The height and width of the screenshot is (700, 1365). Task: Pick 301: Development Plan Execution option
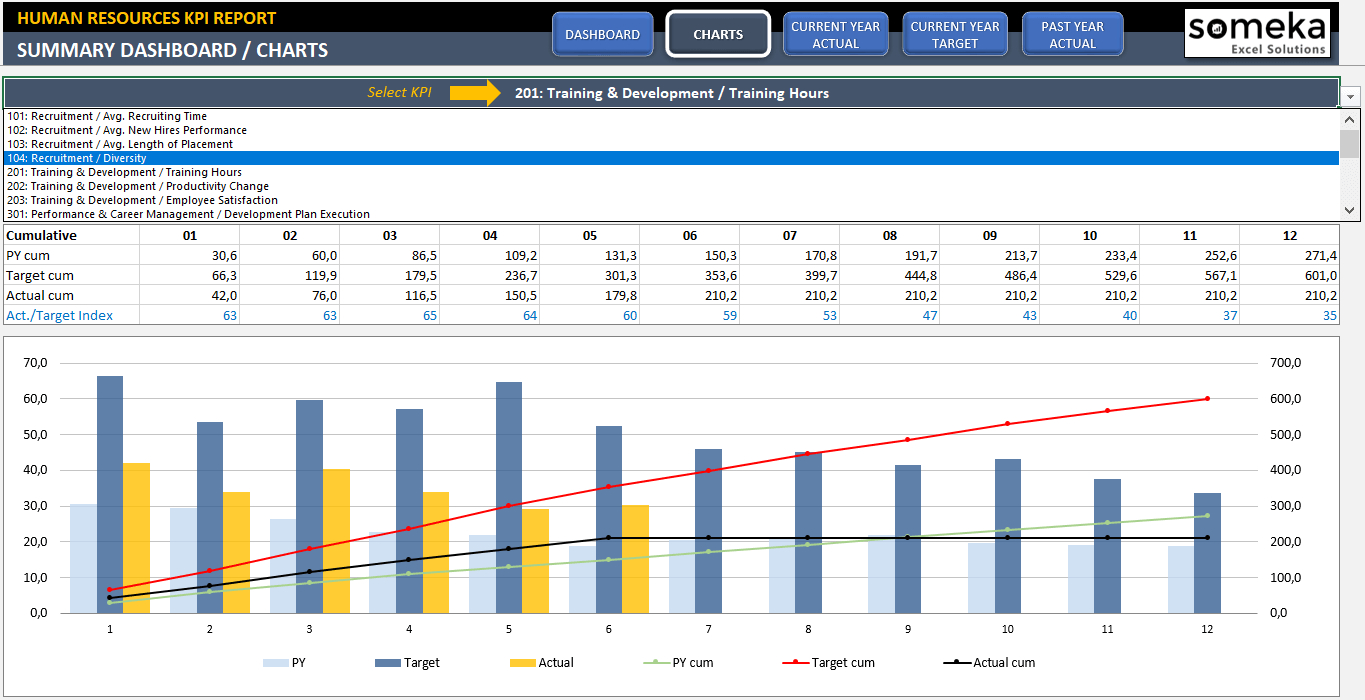[x=188, y=214]
